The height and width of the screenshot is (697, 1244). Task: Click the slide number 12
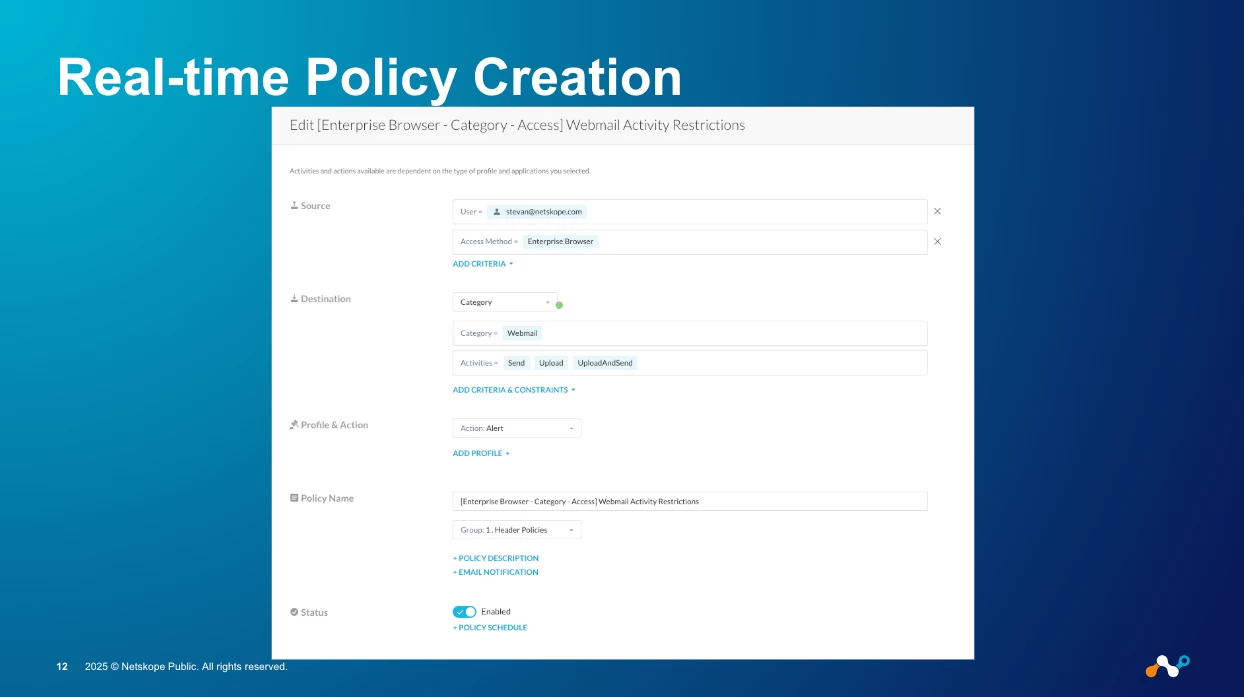tap(62, 666)
